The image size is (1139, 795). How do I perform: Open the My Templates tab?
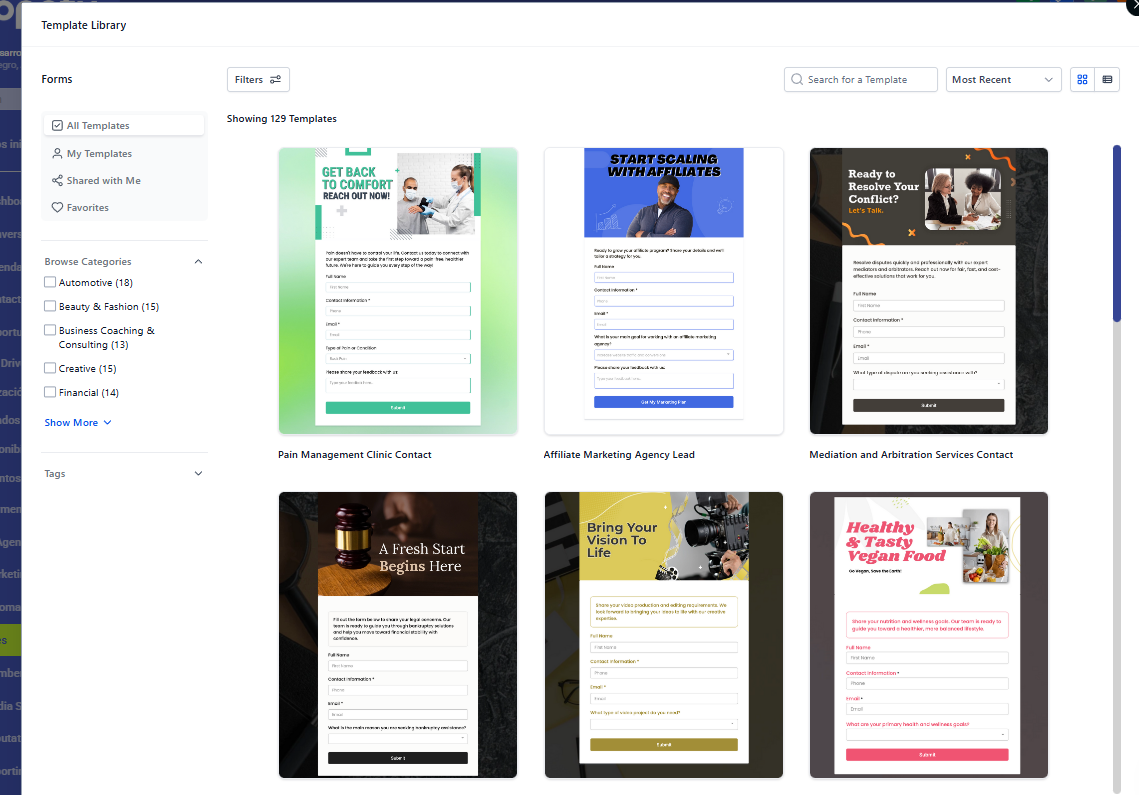[x=99, y=154]
